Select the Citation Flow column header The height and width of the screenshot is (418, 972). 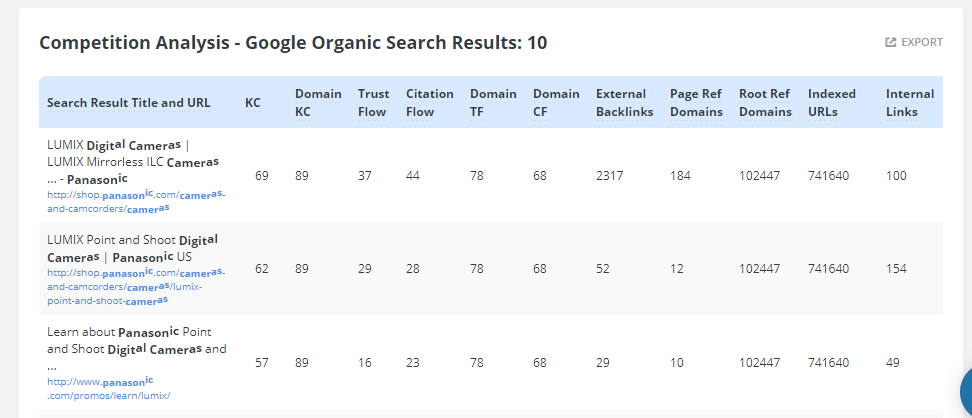pyautogui.click(x=429, y=103)
